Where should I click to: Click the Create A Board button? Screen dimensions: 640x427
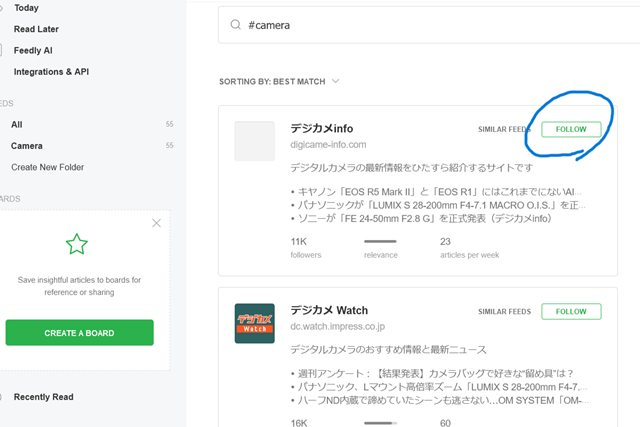[80, 333]
